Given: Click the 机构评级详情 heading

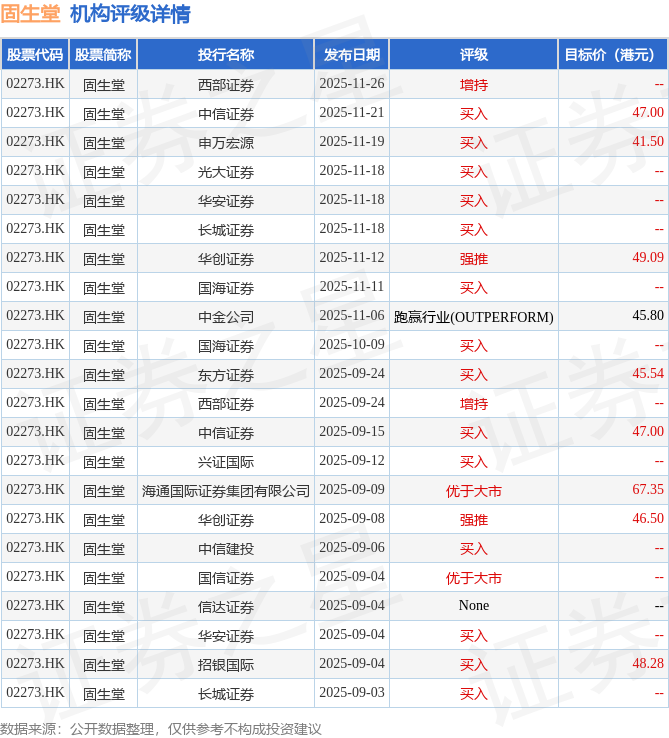Looking at the screenshot, I should (130, 14).
